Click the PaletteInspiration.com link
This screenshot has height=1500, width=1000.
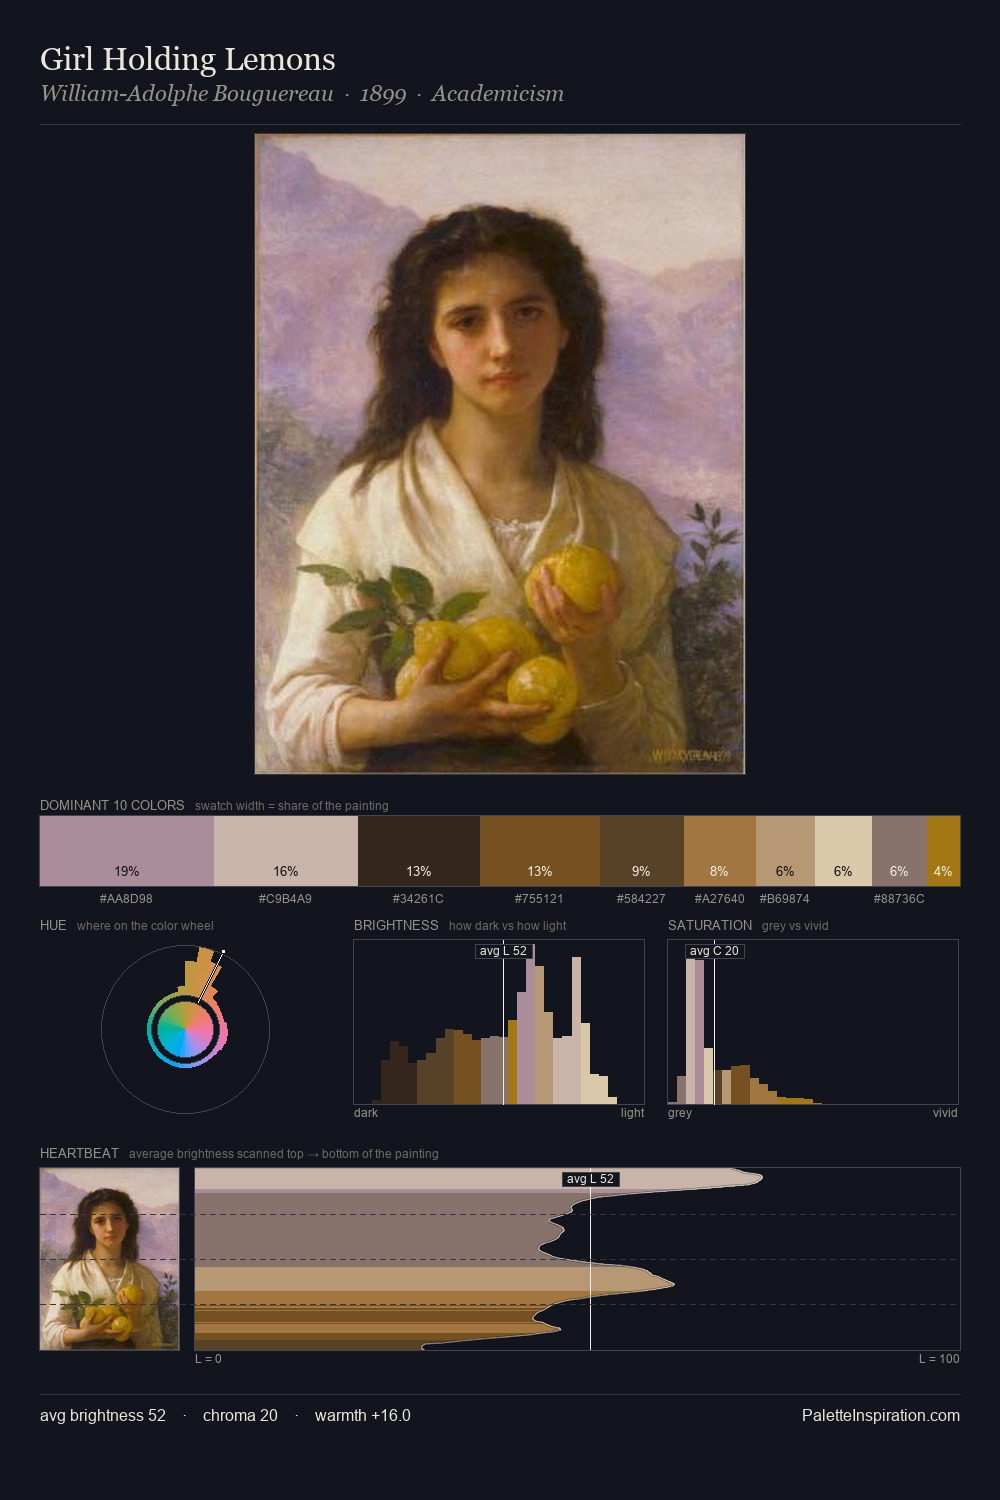[881, 1415]
